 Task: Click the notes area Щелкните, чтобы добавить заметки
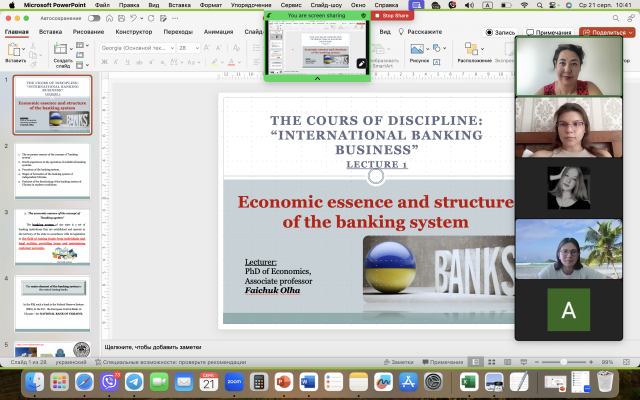pyautogui.click(x=153, y=347)
